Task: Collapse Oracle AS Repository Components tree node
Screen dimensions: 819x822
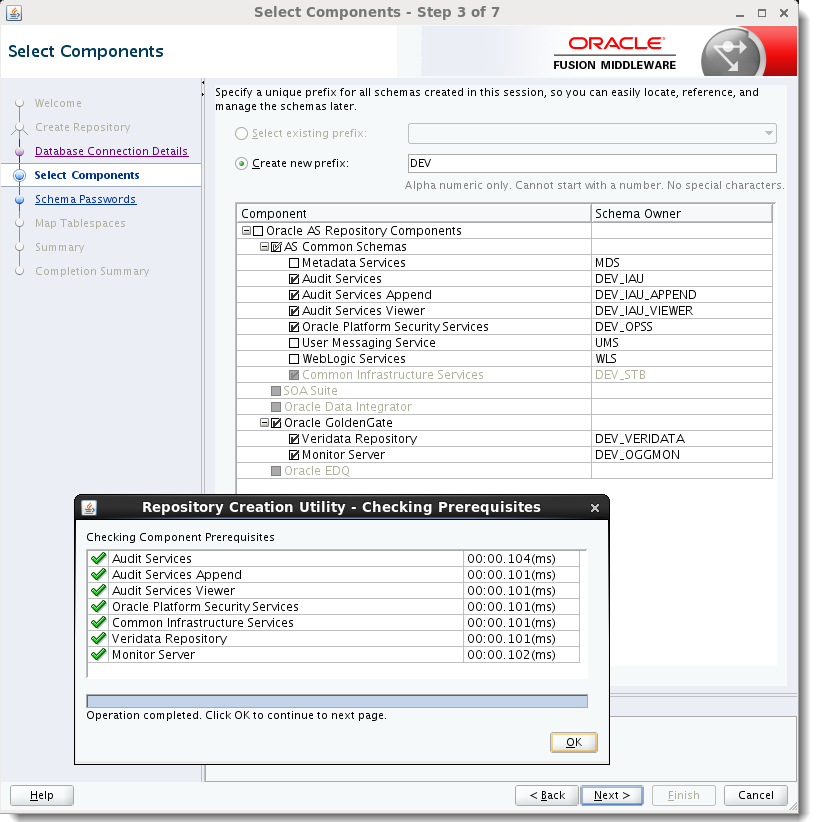Action: click(x=246, y=231)
